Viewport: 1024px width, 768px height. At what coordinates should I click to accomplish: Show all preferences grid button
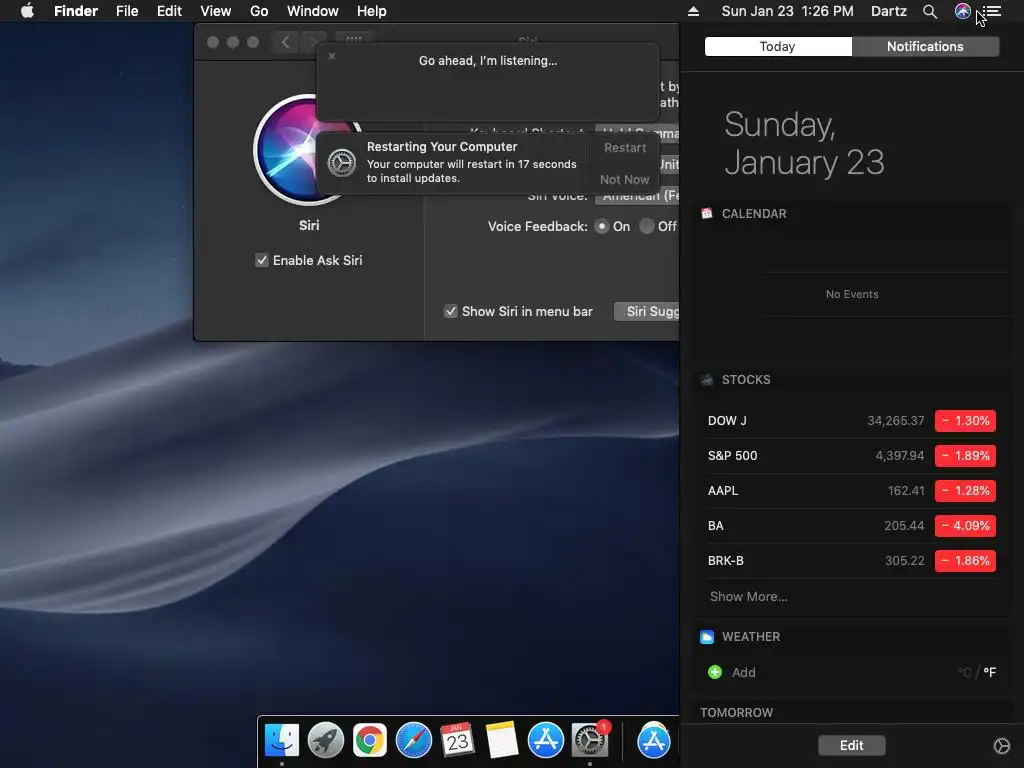point(353,40)
